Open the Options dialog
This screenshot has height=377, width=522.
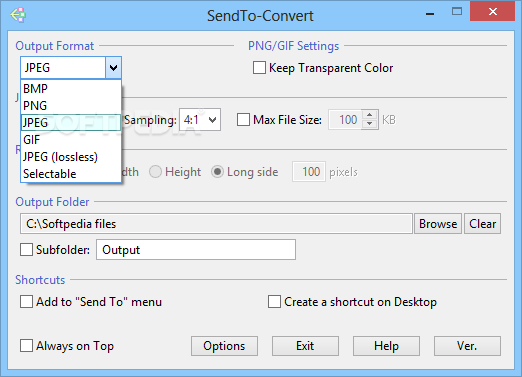click(224, 346)
